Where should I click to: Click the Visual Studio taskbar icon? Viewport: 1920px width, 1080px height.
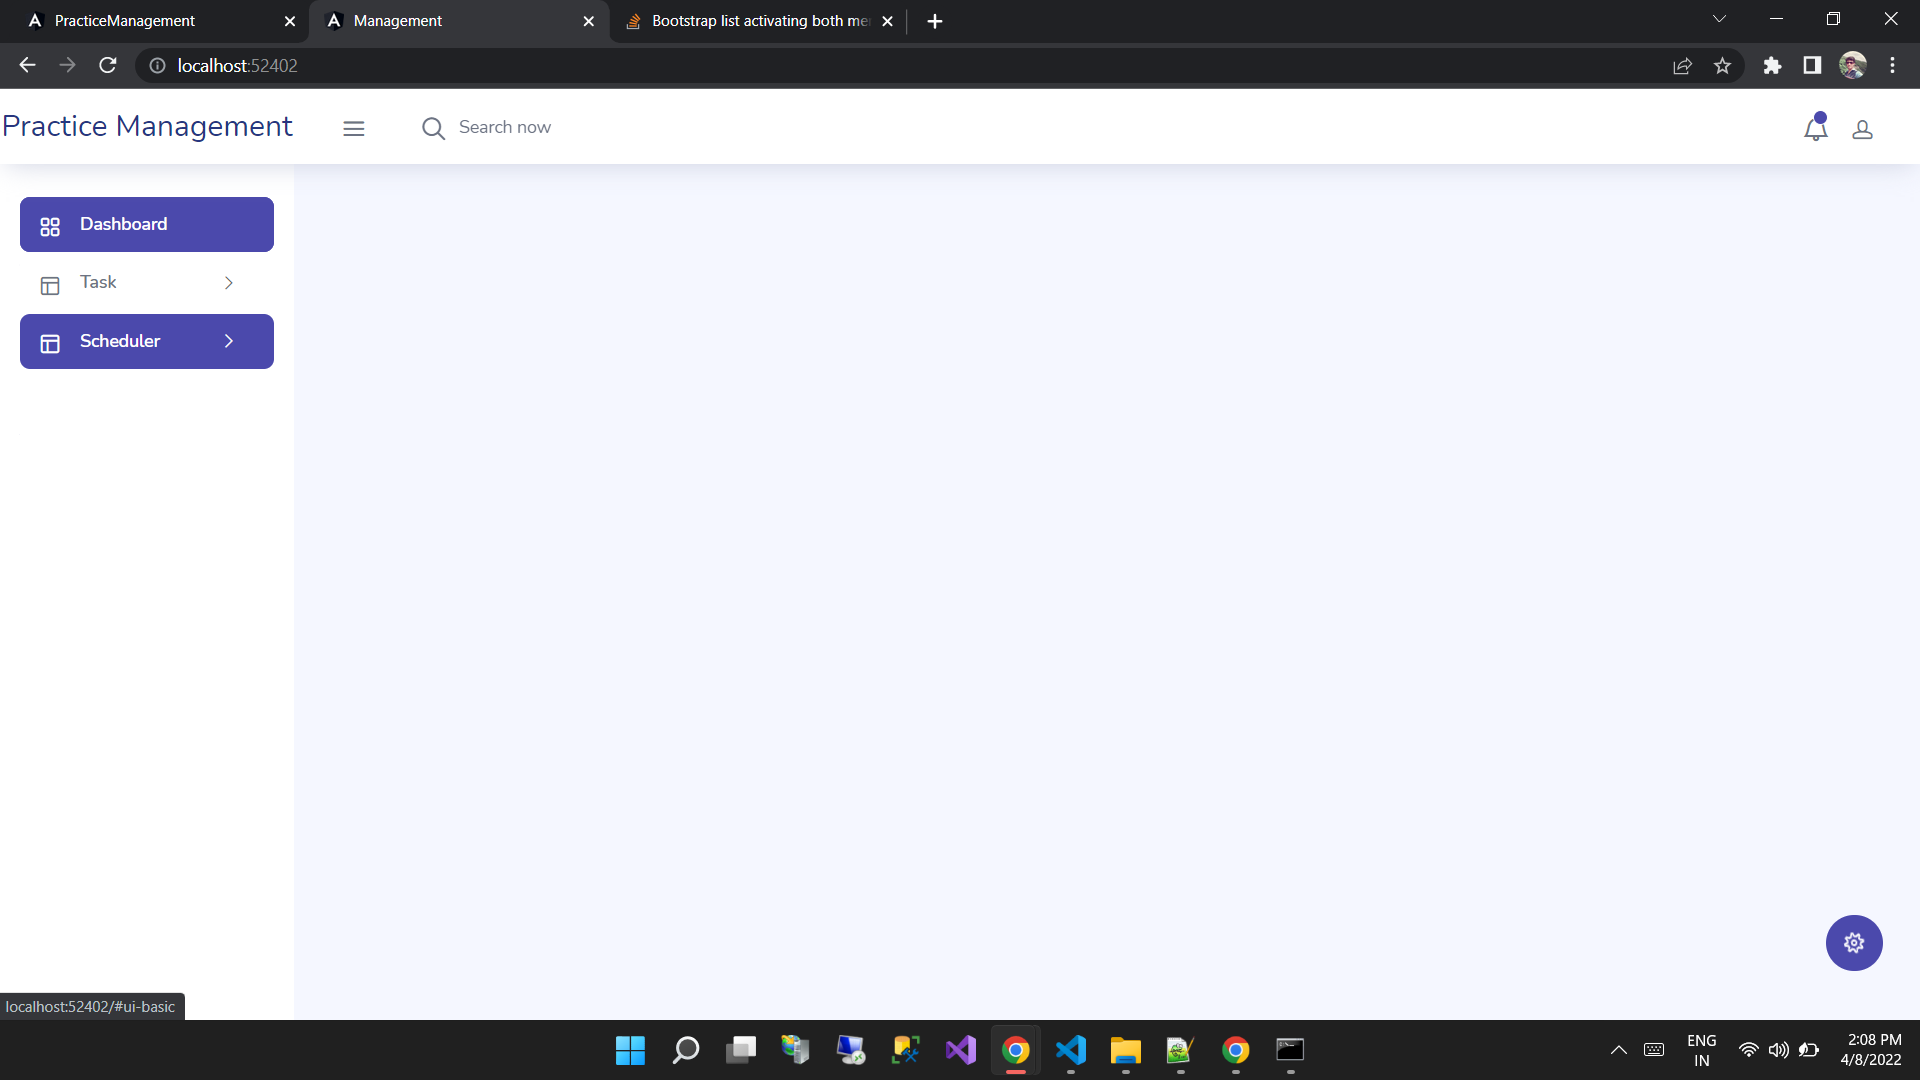point(960,1050)
